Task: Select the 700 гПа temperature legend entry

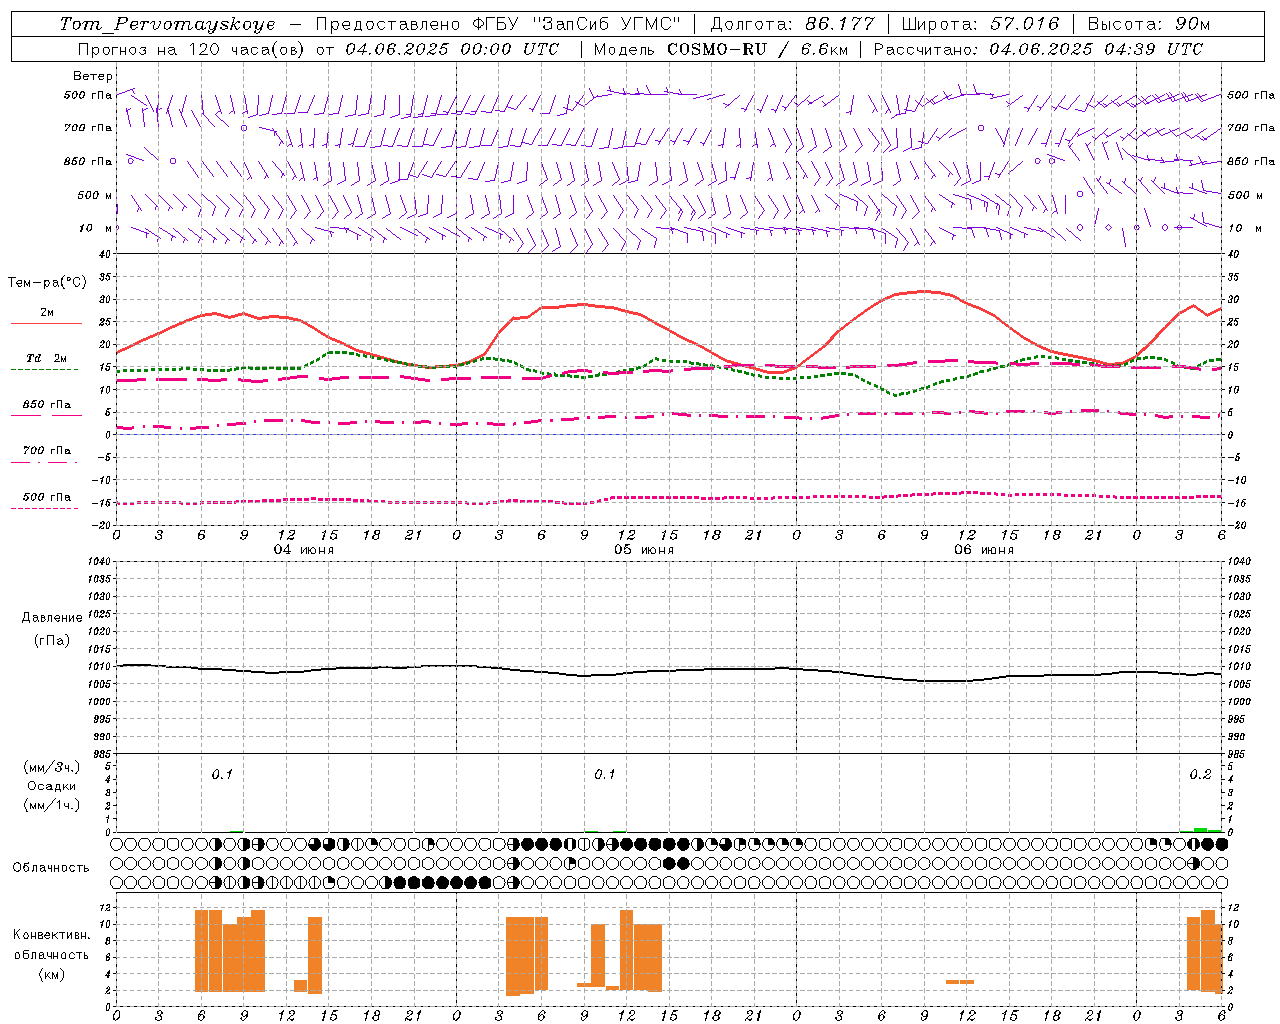Action: 46,451
